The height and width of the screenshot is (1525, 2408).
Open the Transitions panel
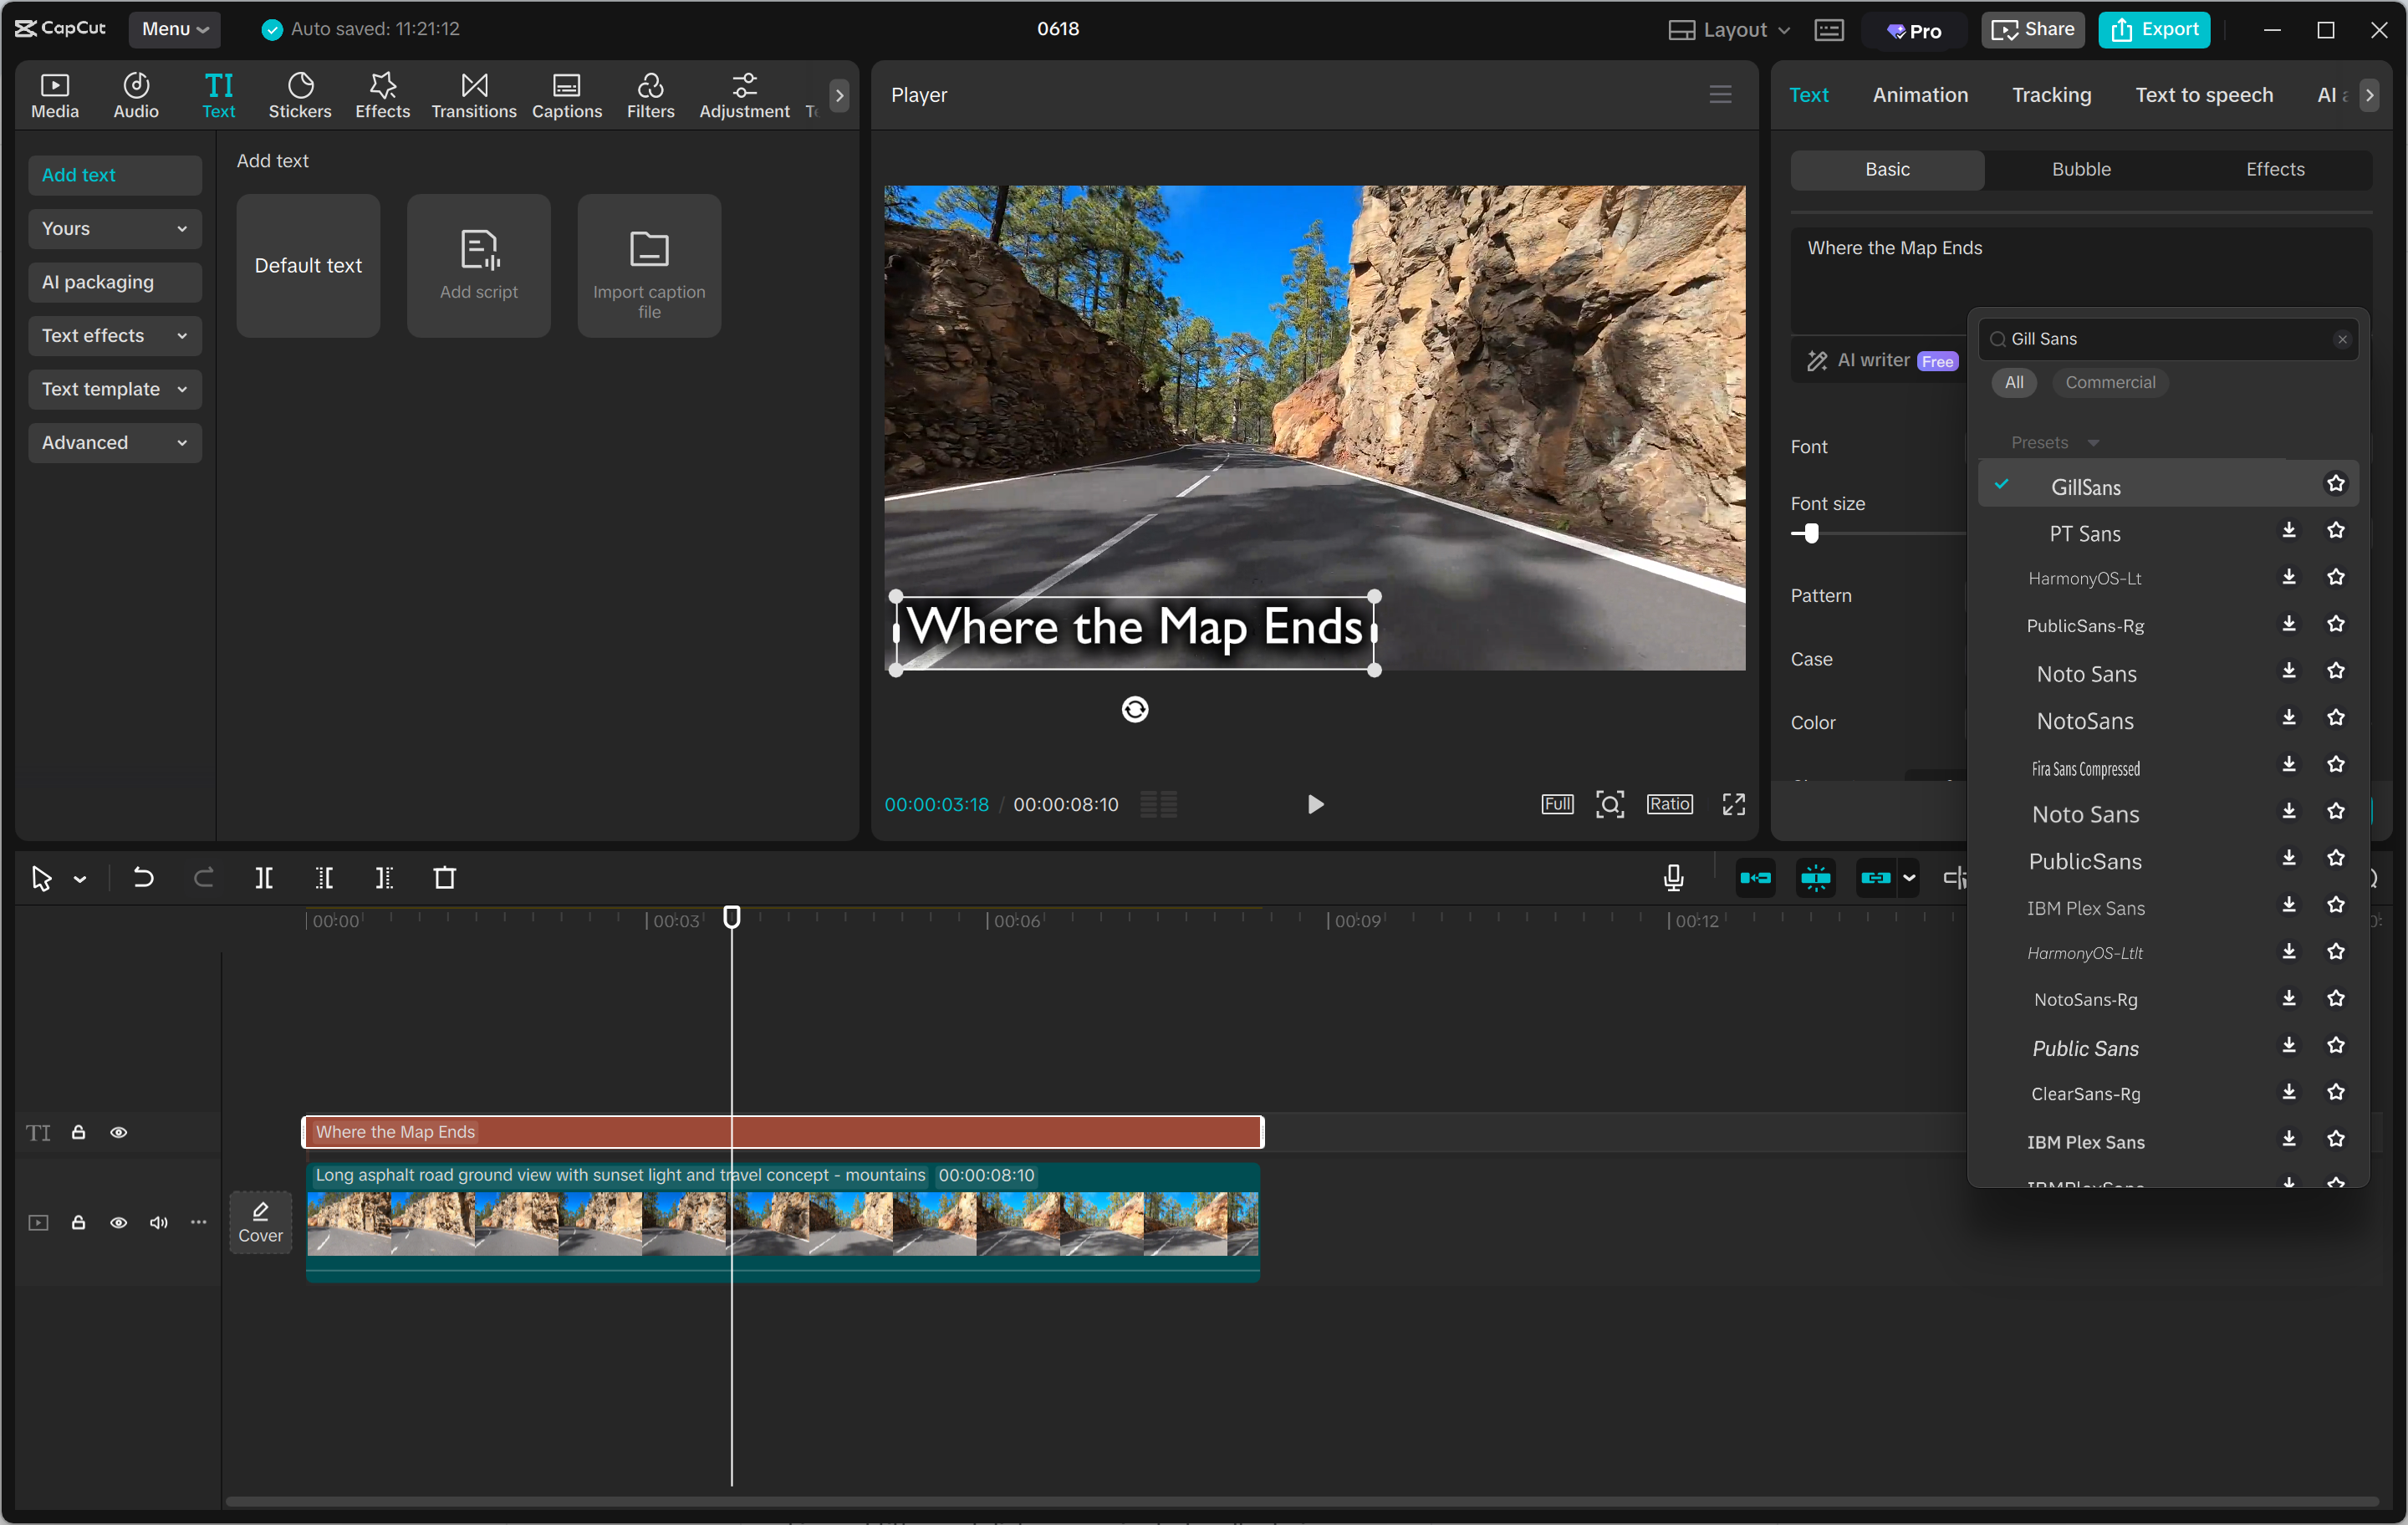473,95
